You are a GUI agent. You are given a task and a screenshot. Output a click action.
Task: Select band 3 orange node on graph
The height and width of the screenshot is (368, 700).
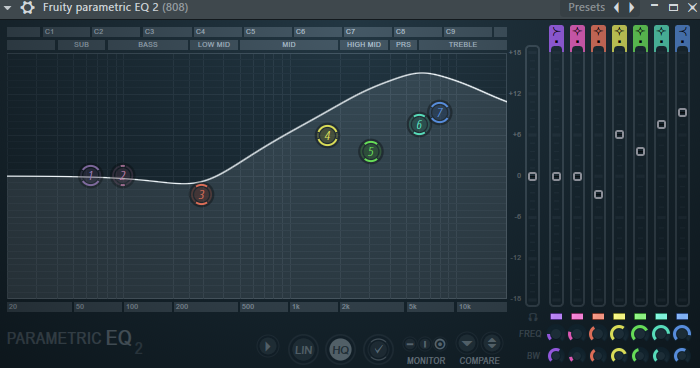[x=201, y=195]
